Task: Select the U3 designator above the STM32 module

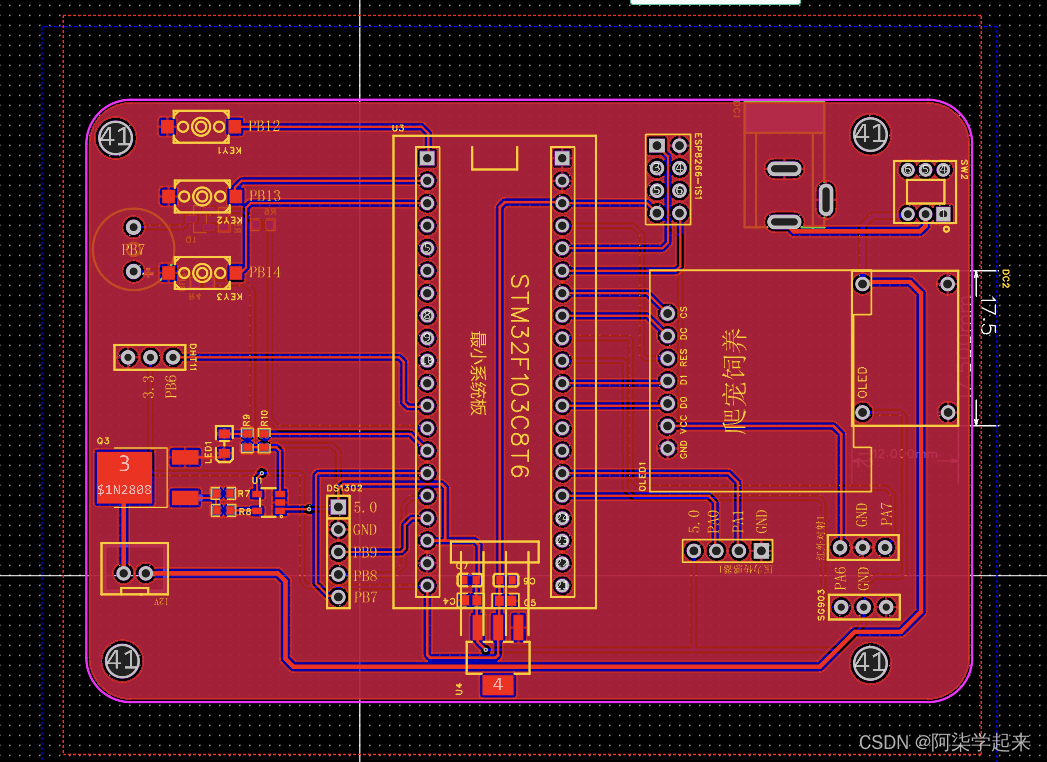Action: coord(398,128)
